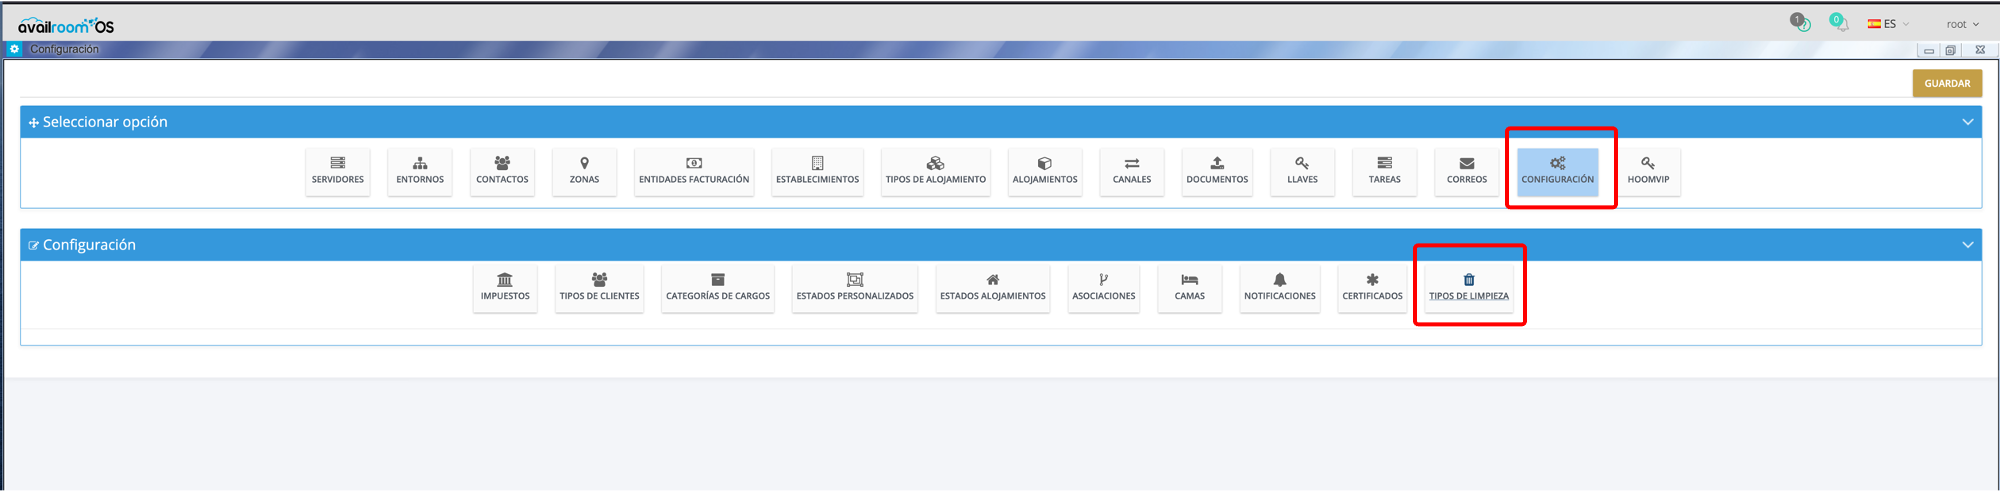Select the Impuestos option
Image resolution: width=2002 pixels, height=491 pixels.
pyautogui.click(x=505, y=288)
